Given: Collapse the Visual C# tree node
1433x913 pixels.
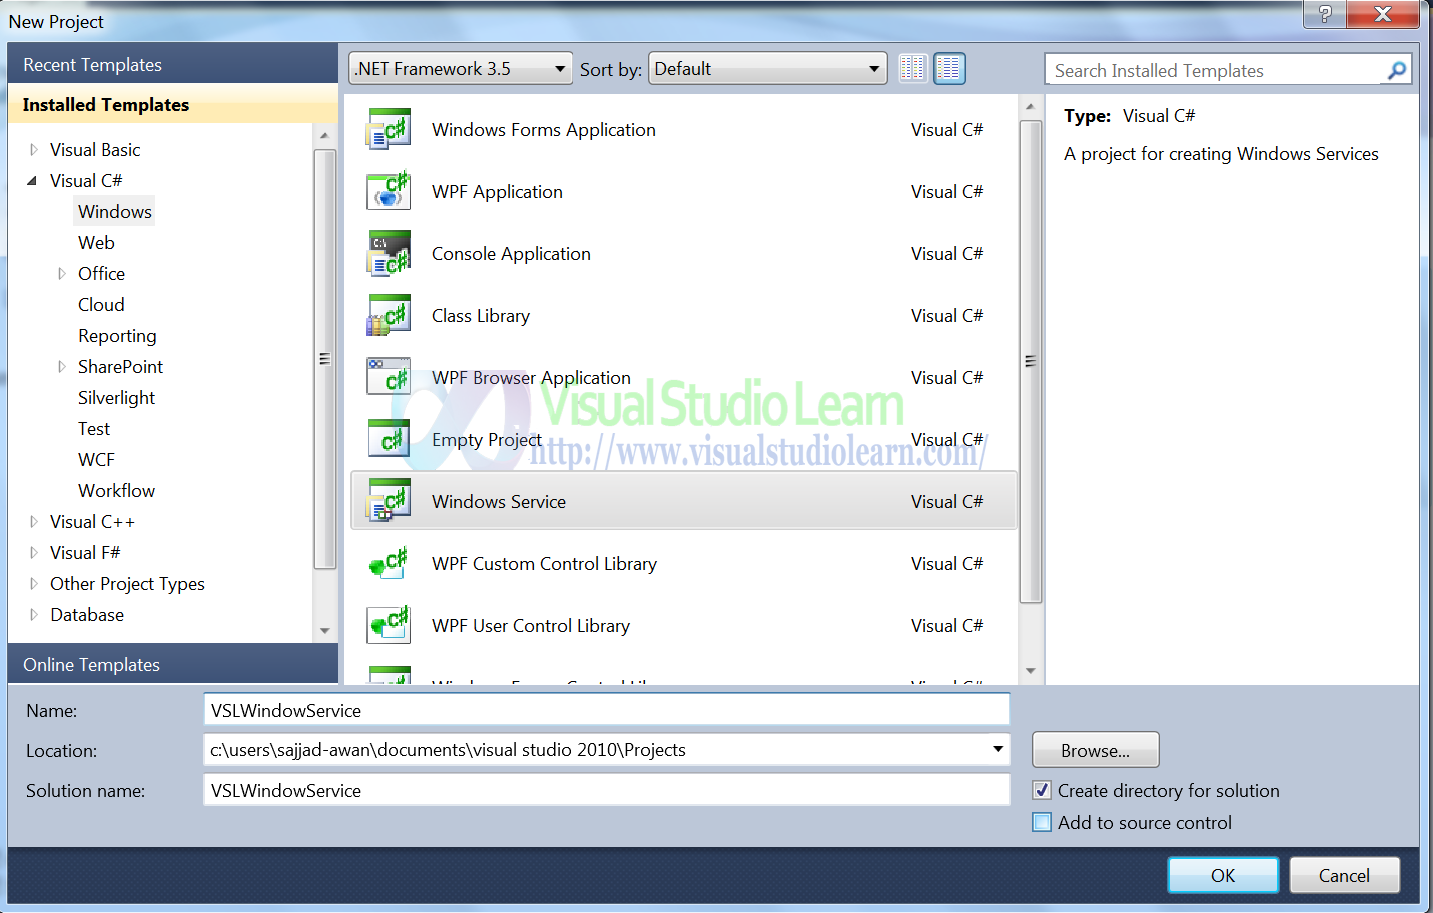Looking at the screenshot, I should click(32, 181).
